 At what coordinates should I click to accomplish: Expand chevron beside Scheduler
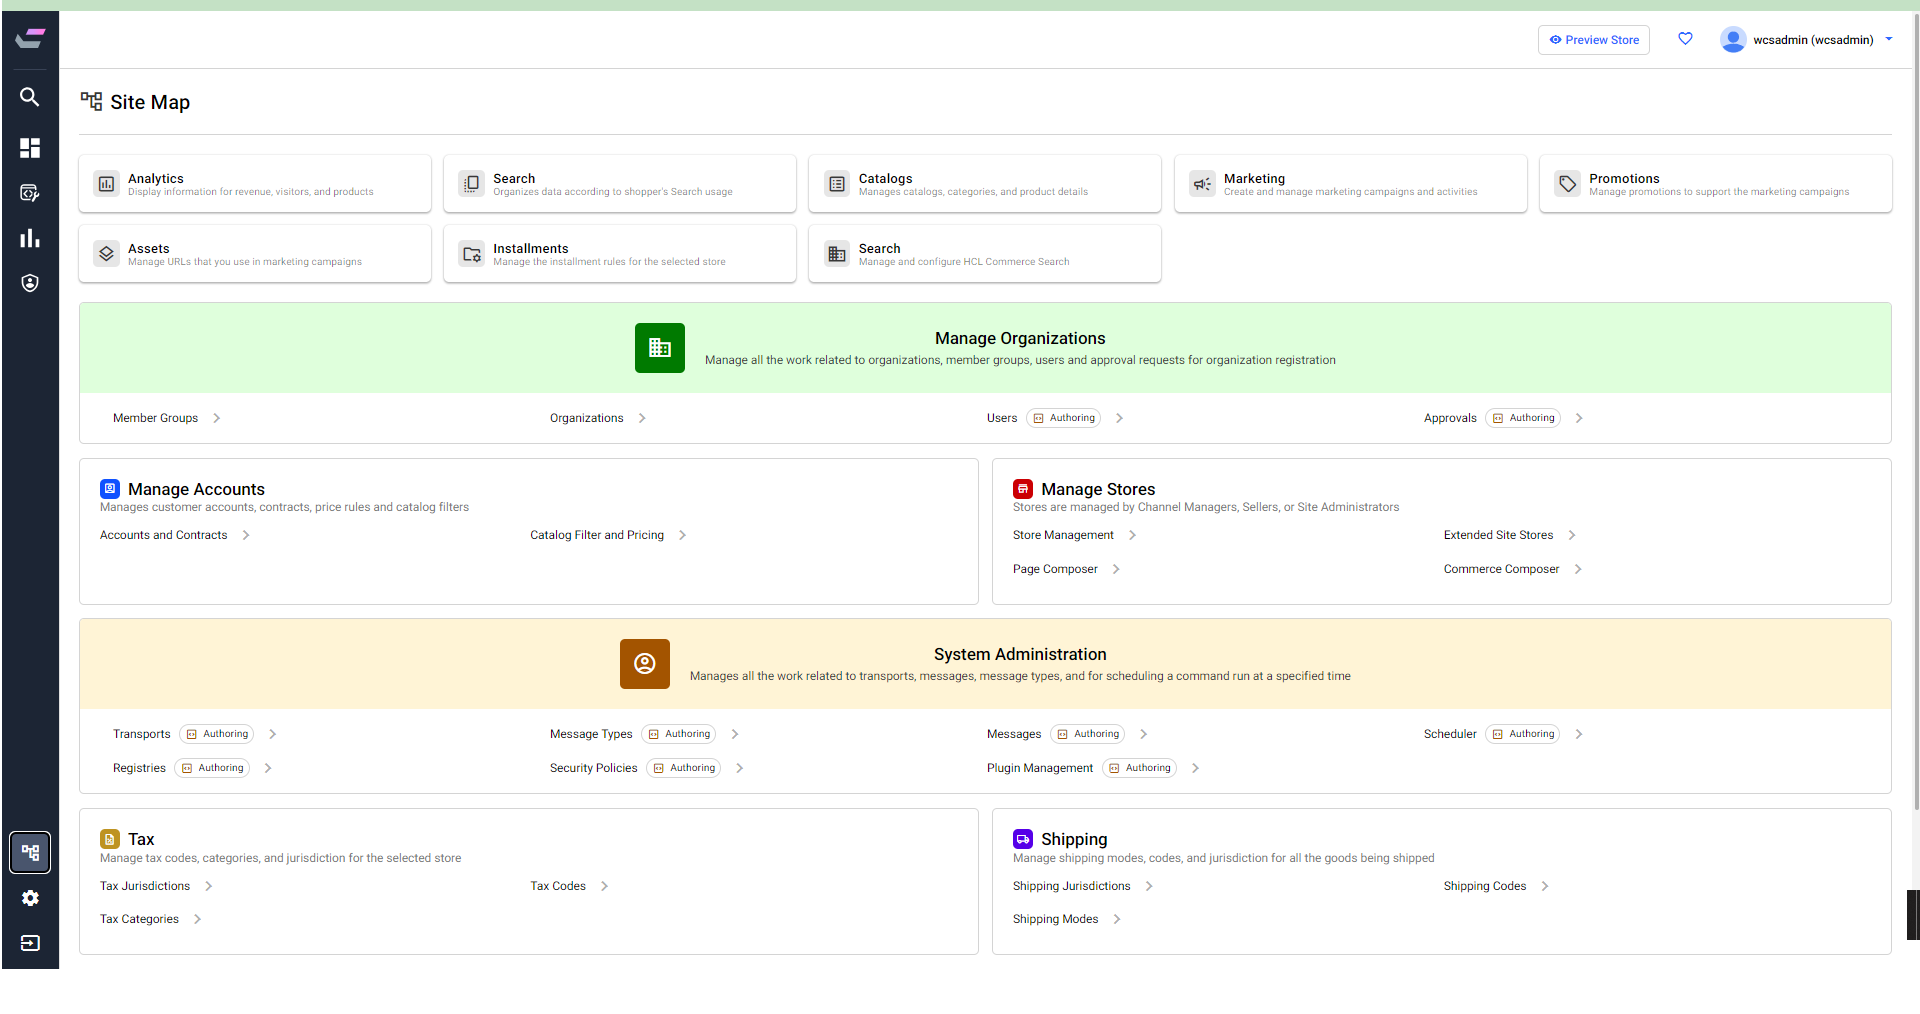click(1579, 734)
